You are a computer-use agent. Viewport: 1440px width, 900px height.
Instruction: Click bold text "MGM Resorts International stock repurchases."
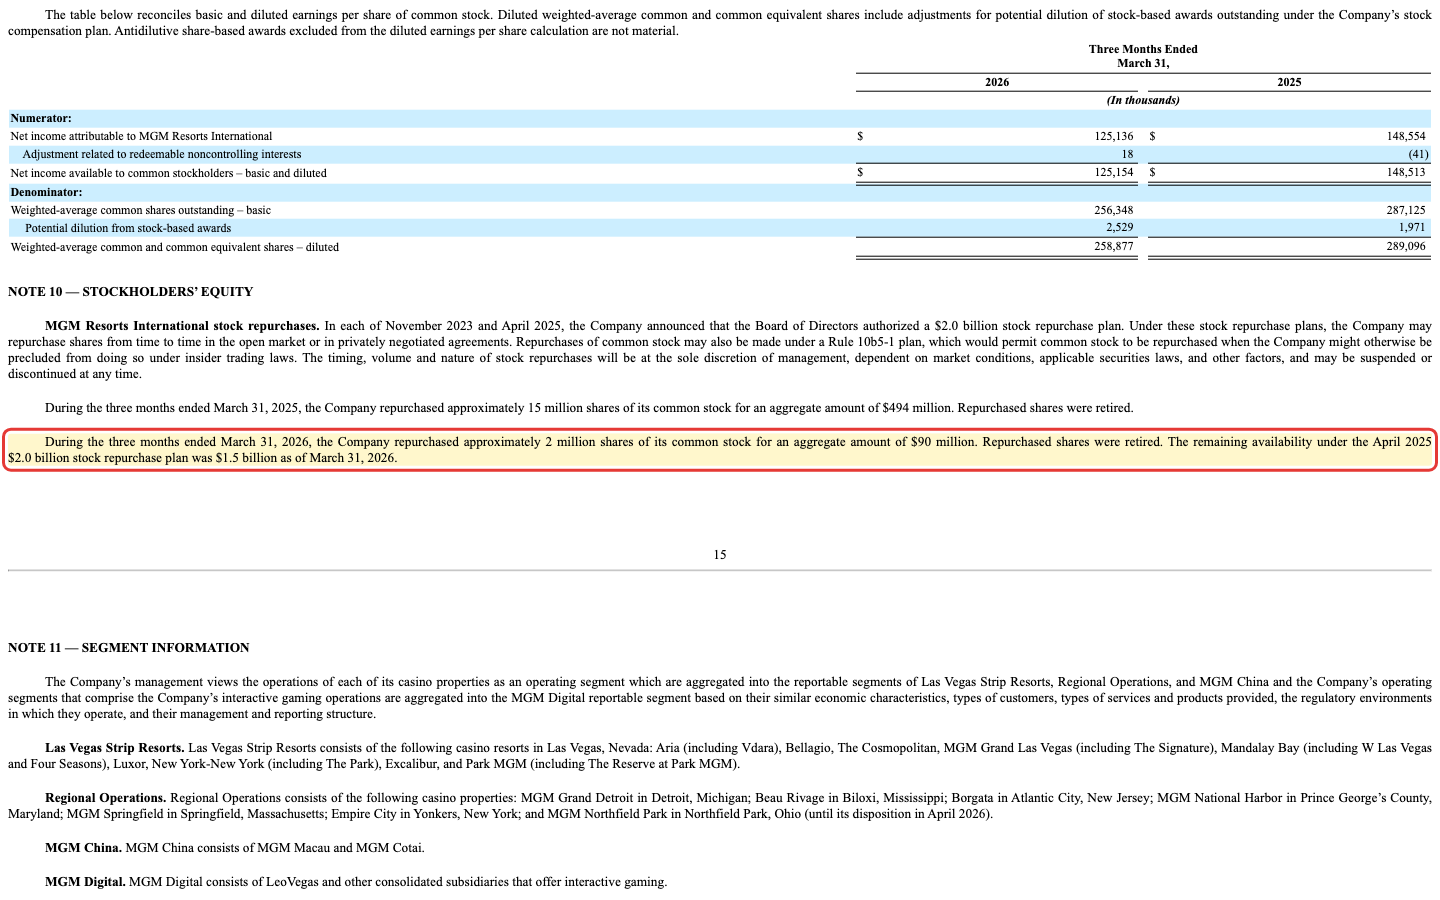[182, 326]
